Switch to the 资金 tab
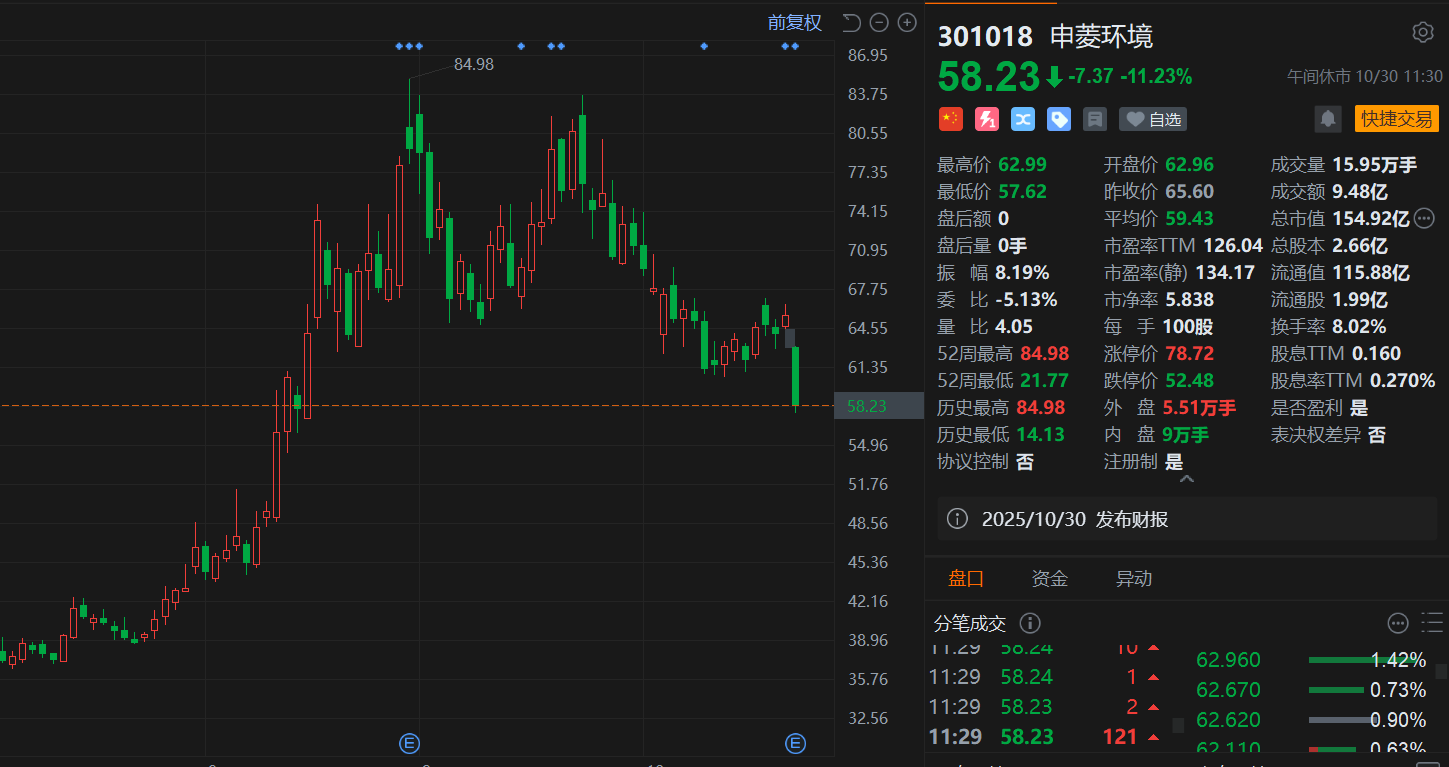Viewport: 1449px width, 767px height. 1049,578
